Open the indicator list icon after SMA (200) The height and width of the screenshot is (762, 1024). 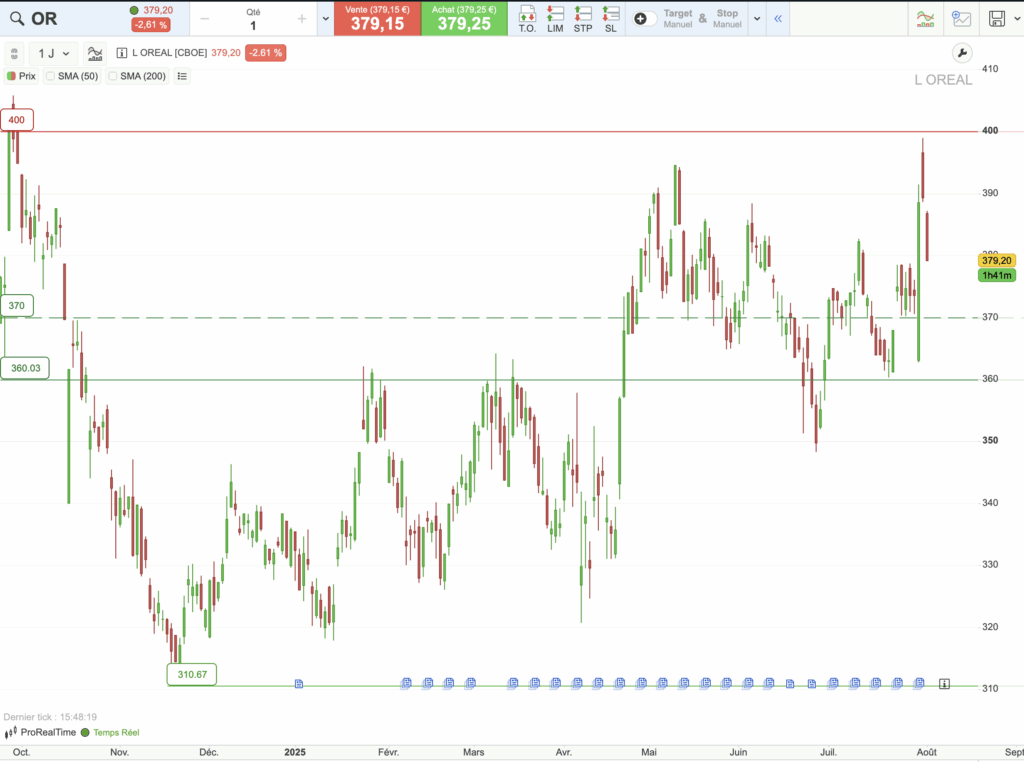click(x=182, y=76)
